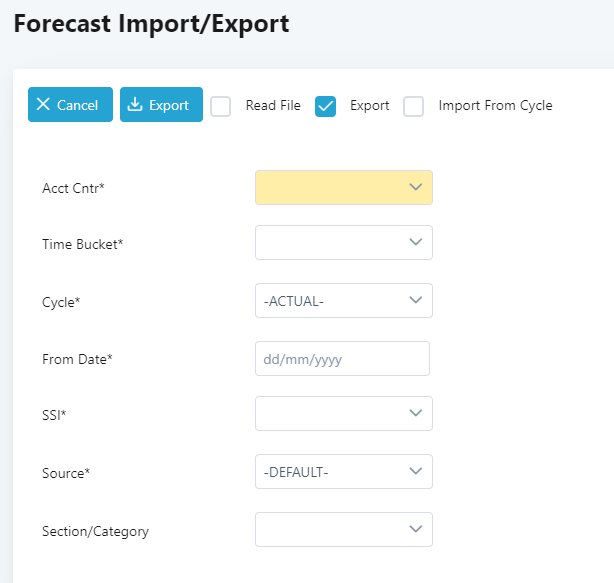The image size is (614, 583).
Task: Click the chevron arrow in SSI field
Action: click(x=416, y=414)
